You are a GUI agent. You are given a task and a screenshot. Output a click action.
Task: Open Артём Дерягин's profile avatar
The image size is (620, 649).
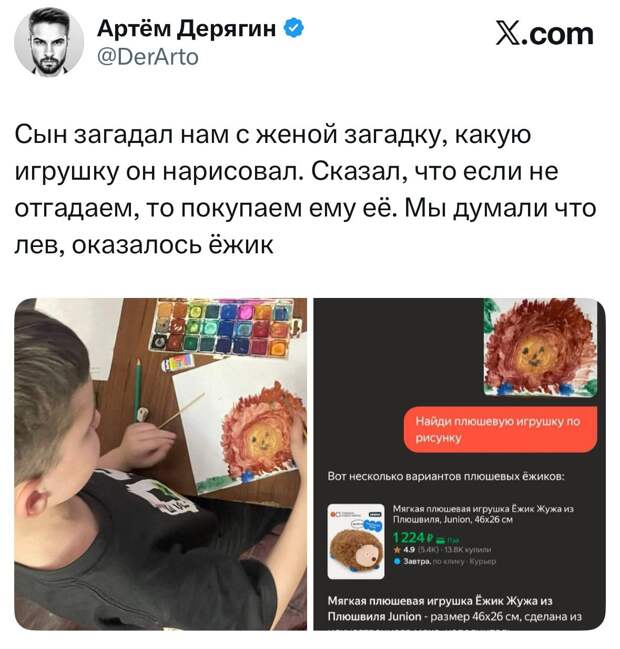49,42
